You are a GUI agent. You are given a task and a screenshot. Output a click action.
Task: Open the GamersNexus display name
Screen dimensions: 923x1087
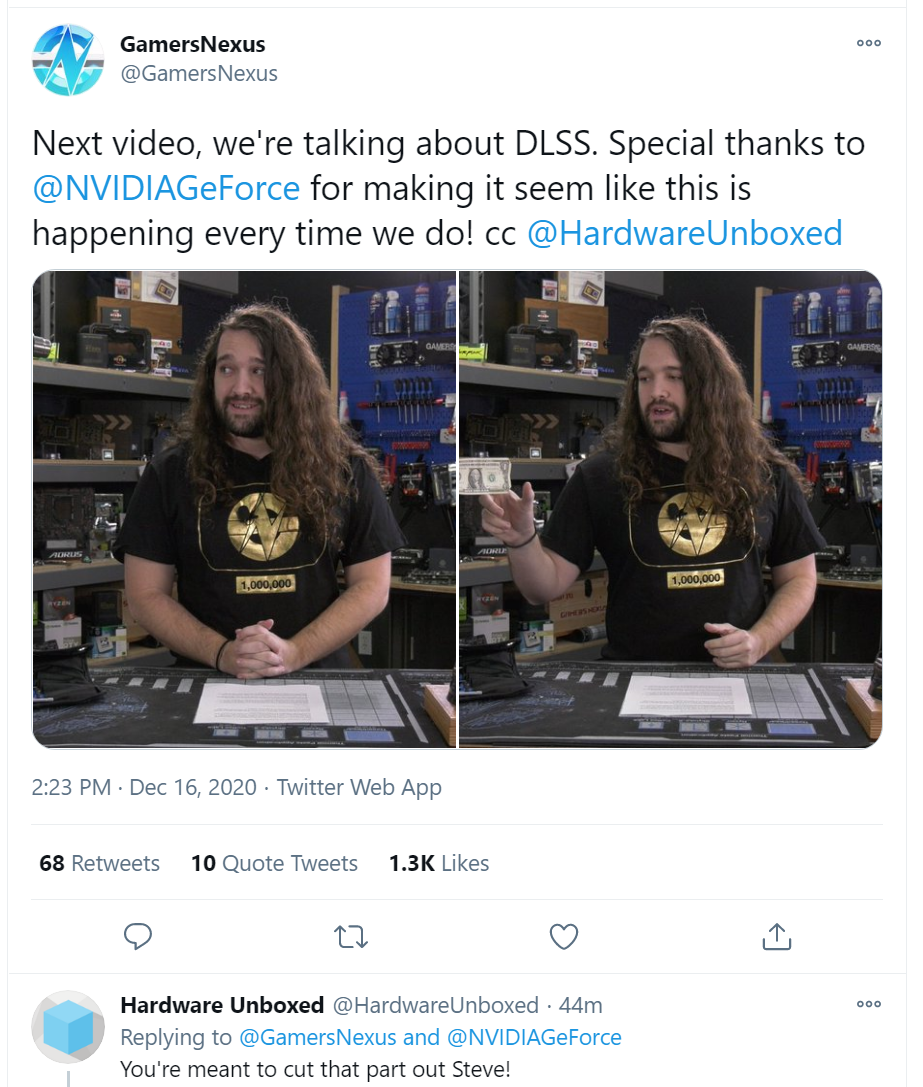[x=192, y=44]
